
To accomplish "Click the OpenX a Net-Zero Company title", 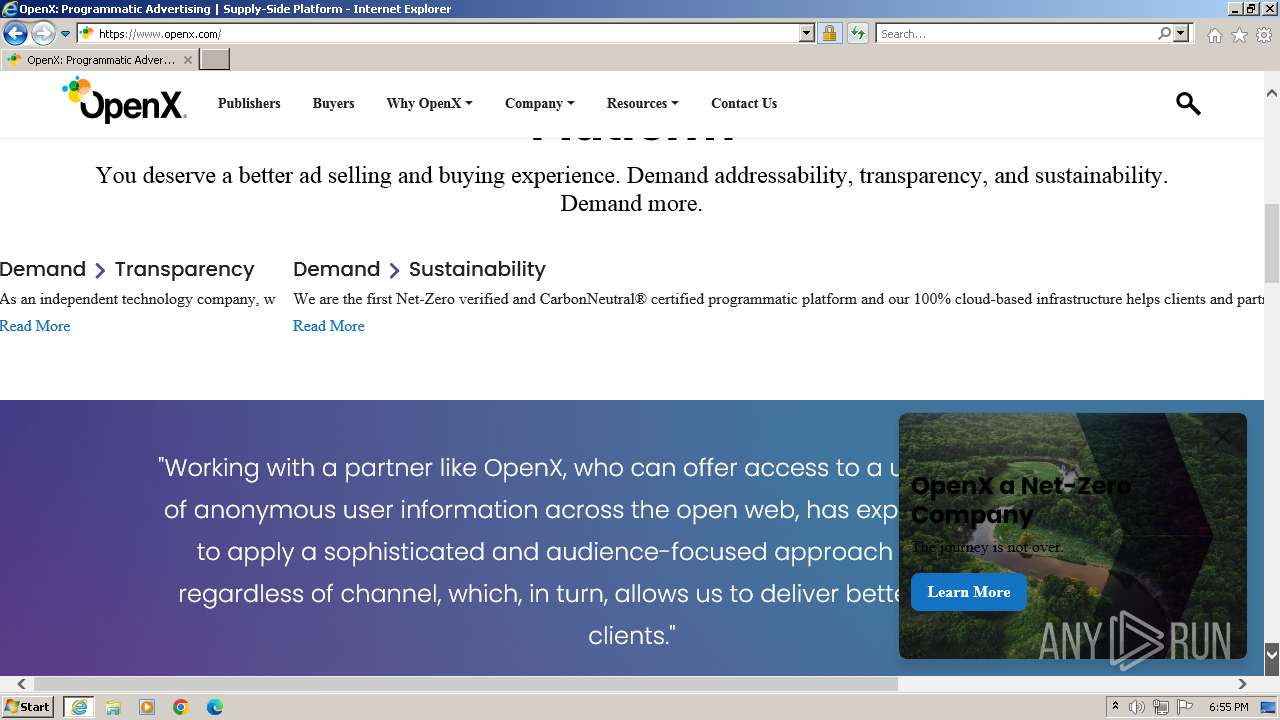I will [x=1021, y=500].
